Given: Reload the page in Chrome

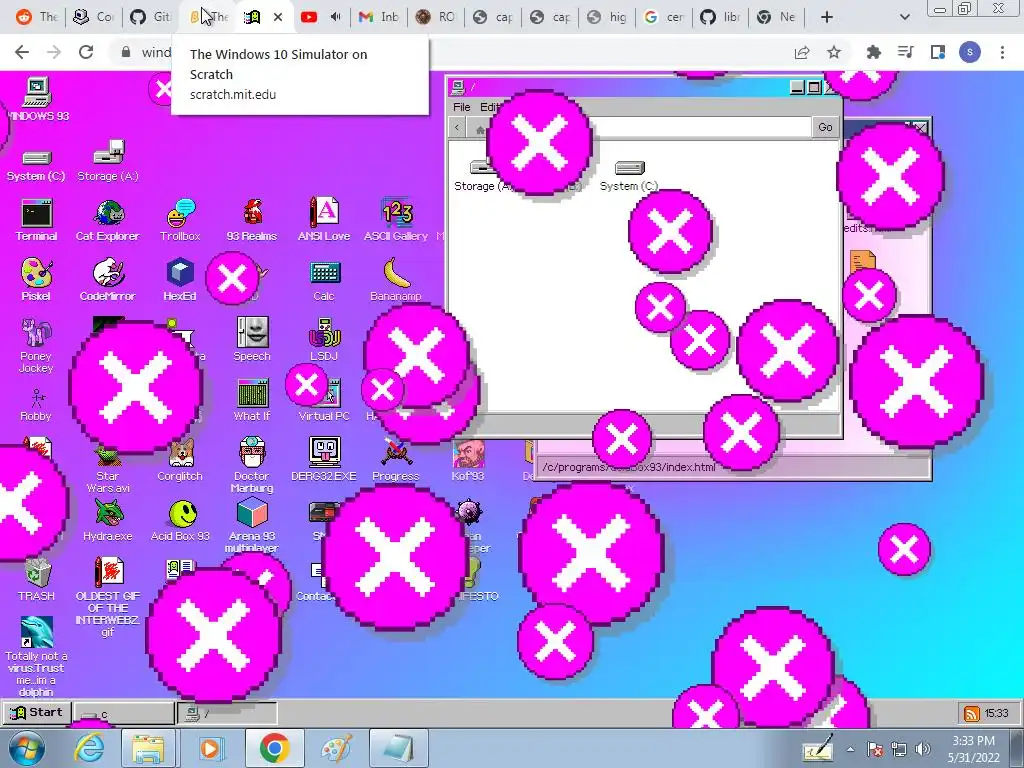Looking at the screenshot, I should coord(86,52).
